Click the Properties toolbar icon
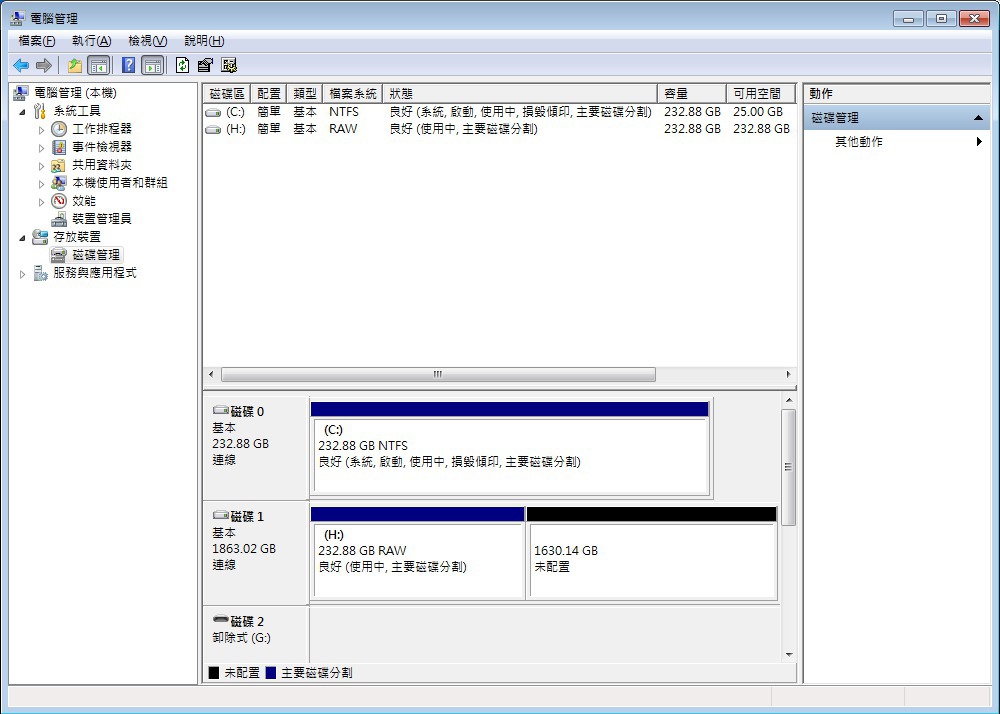 (205, 65)
